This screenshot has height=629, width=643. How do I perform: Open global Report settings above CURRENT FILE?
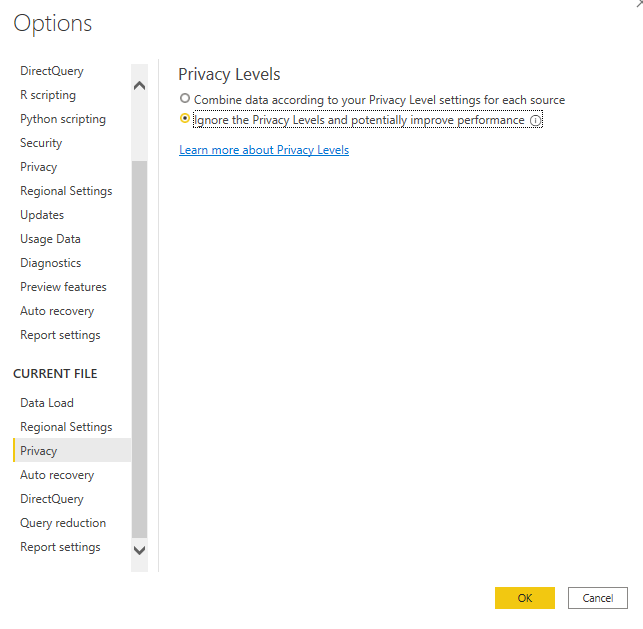point(60,335)
